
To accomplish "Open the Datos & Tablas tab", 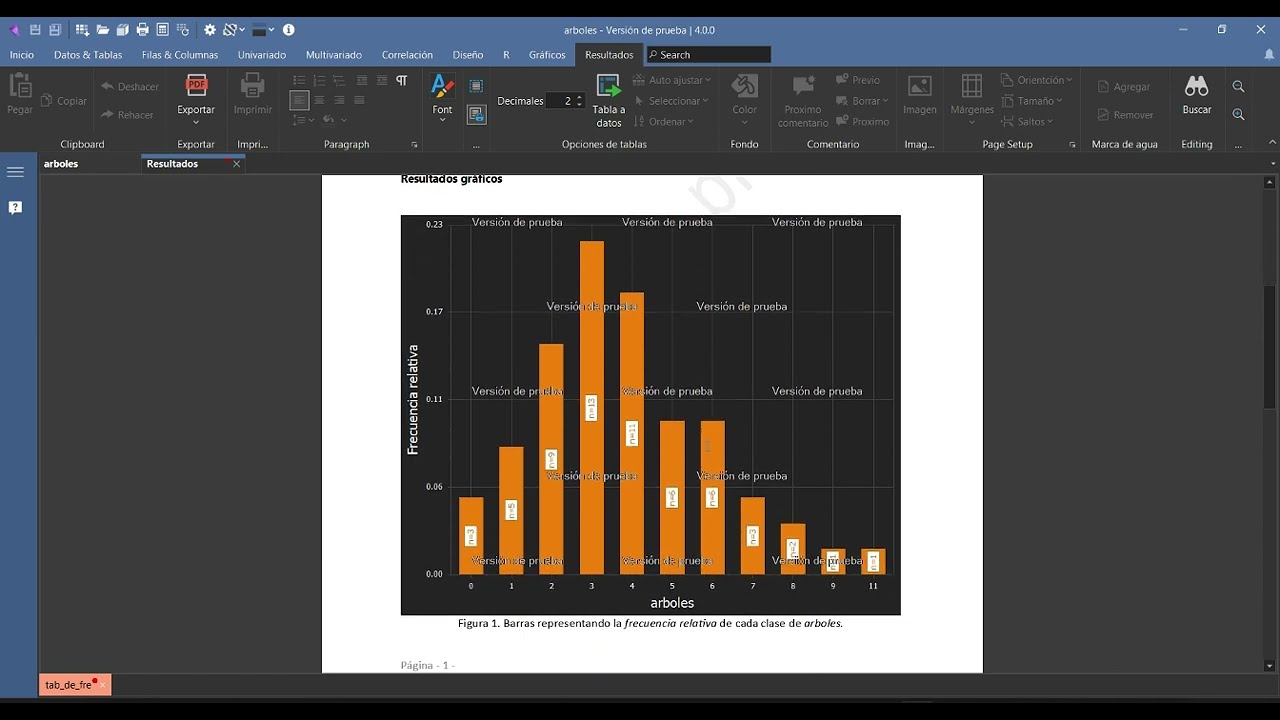I will coord(88,55).
